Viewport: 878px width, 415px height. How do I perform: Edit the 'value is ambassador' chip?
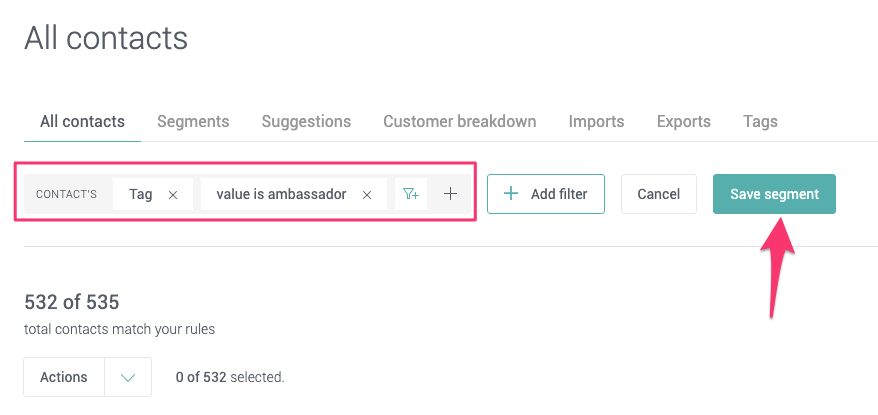coord(281,194)
